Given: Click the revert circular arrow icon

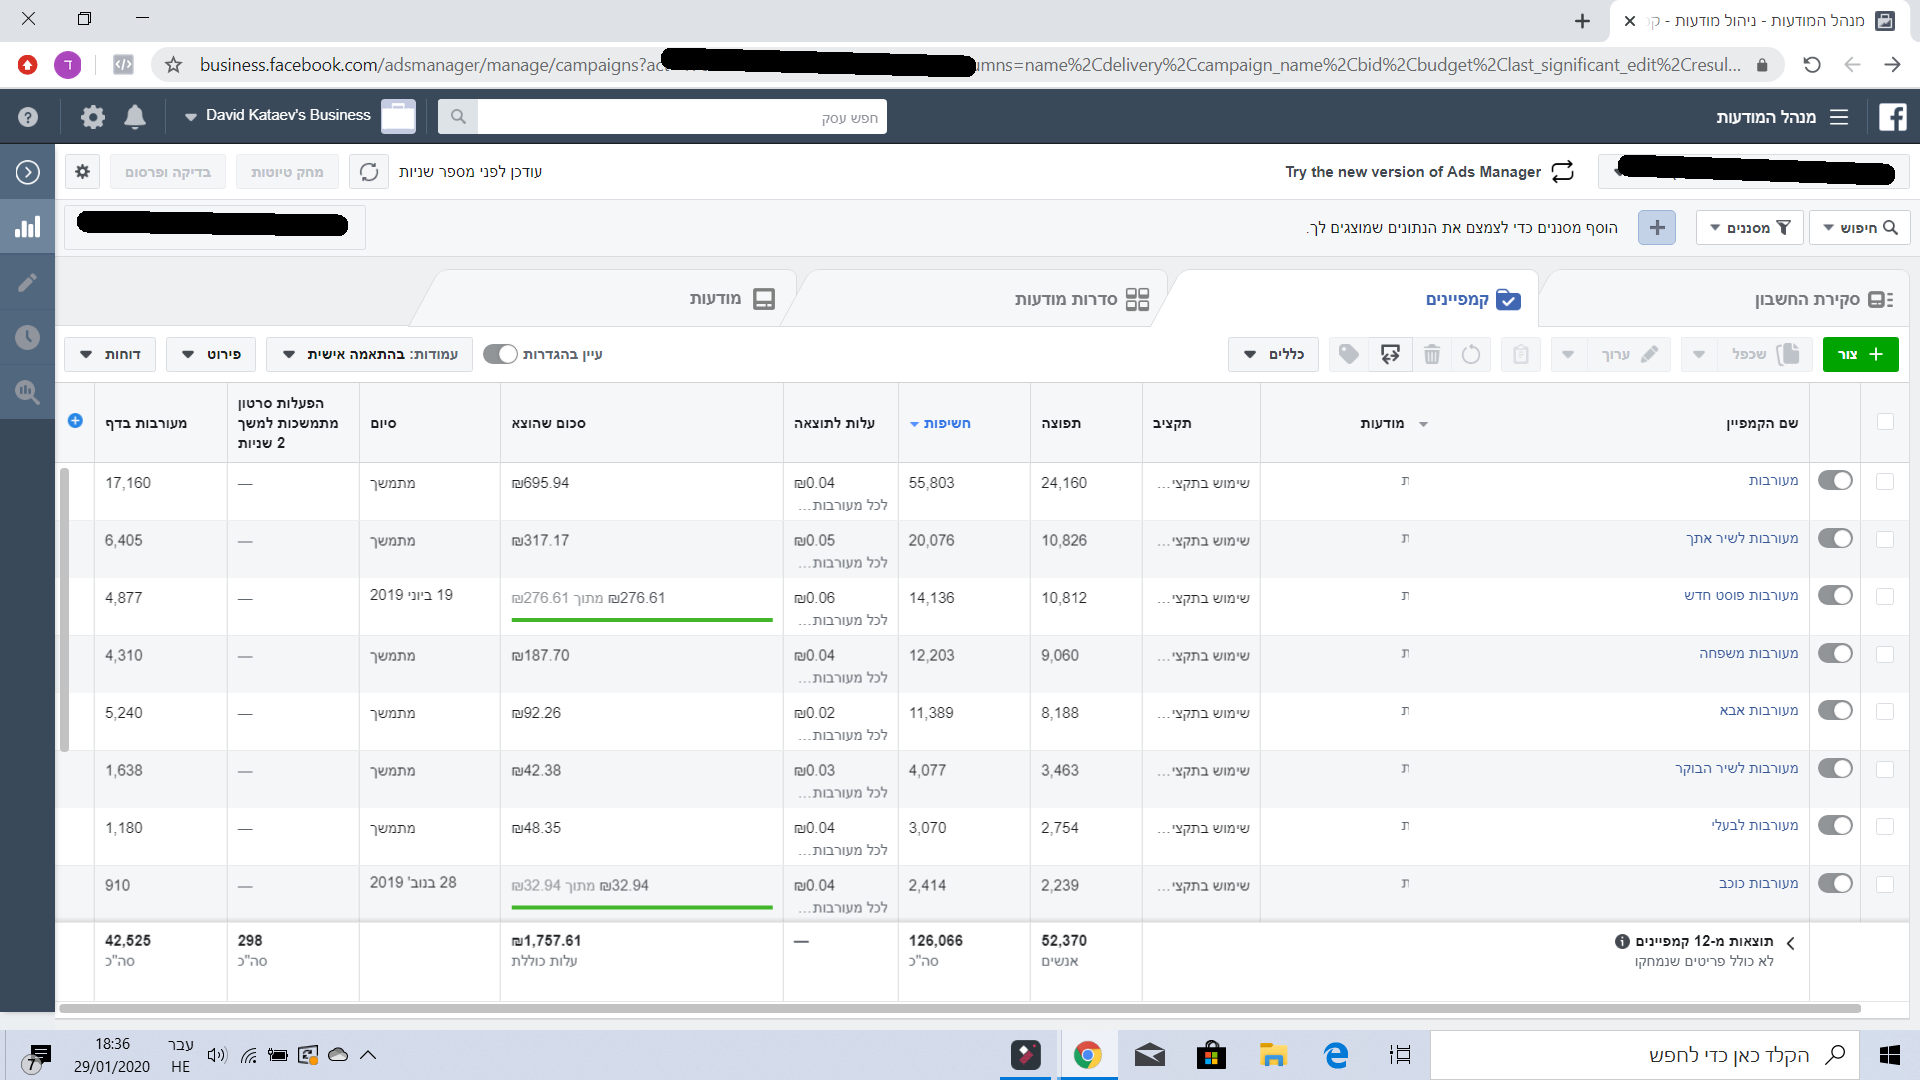Looking at the screenshot, I should coord(1471,354).
